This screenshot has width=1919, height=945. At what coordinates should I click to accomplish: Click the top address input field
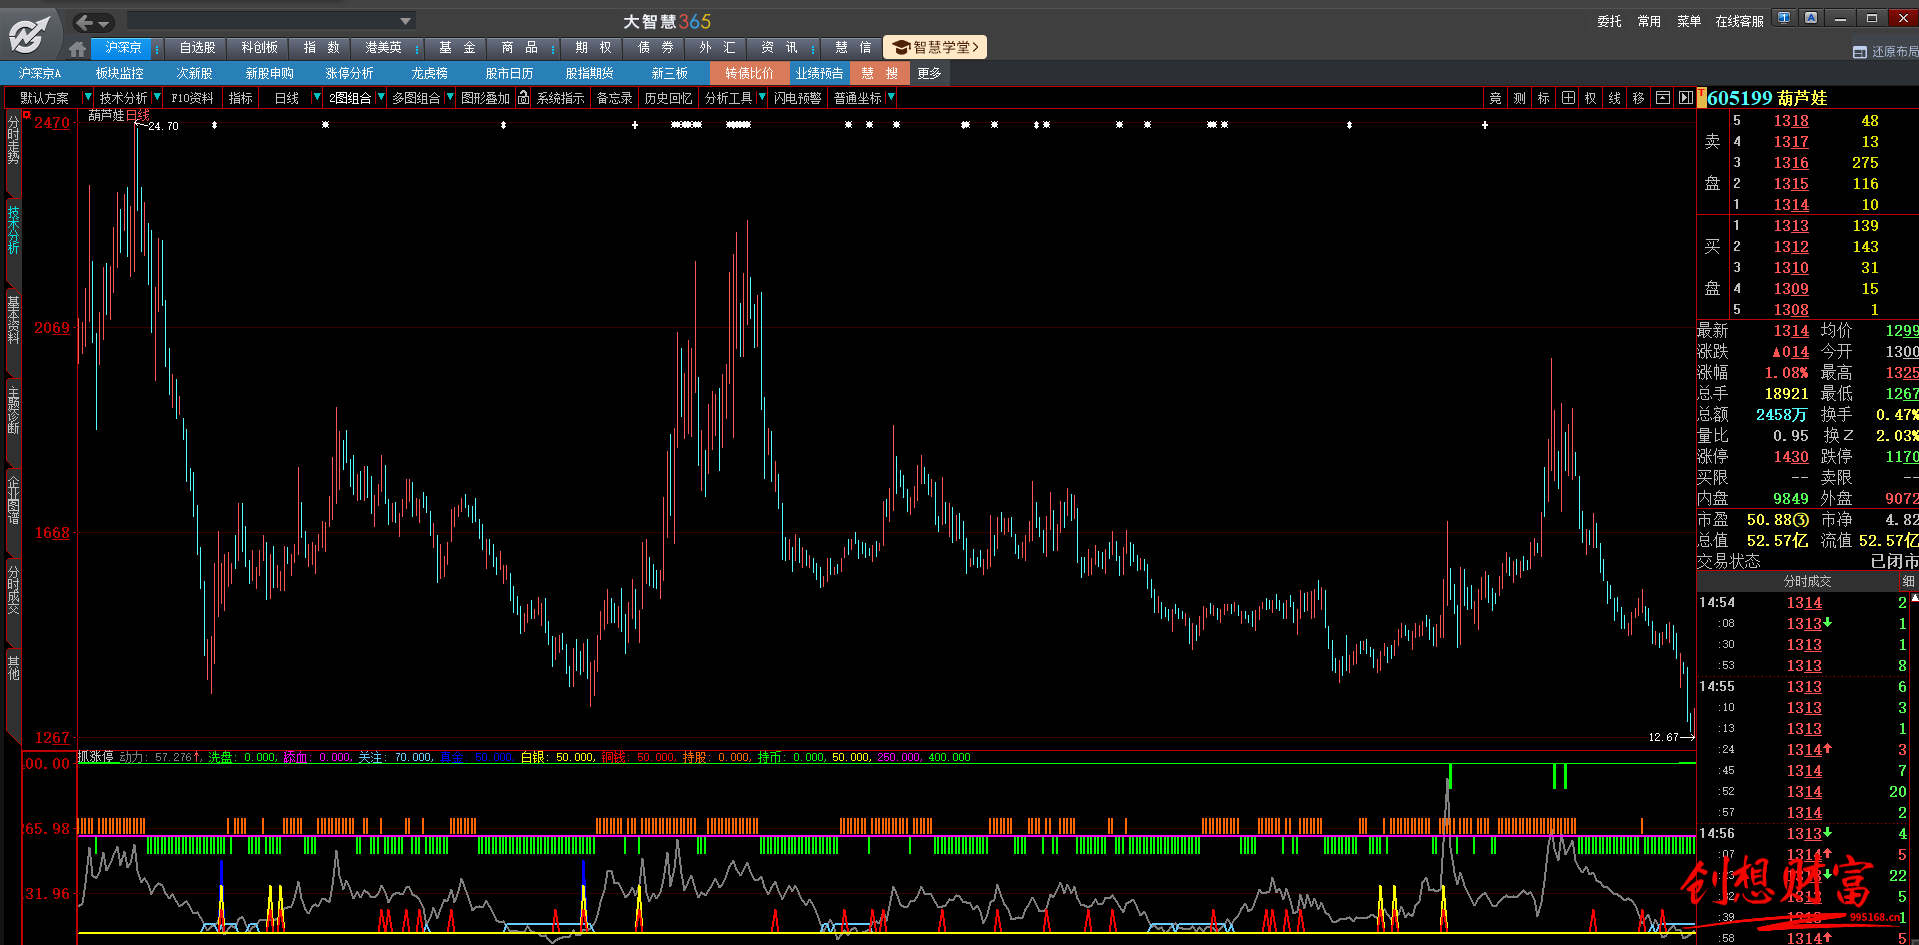262,21
